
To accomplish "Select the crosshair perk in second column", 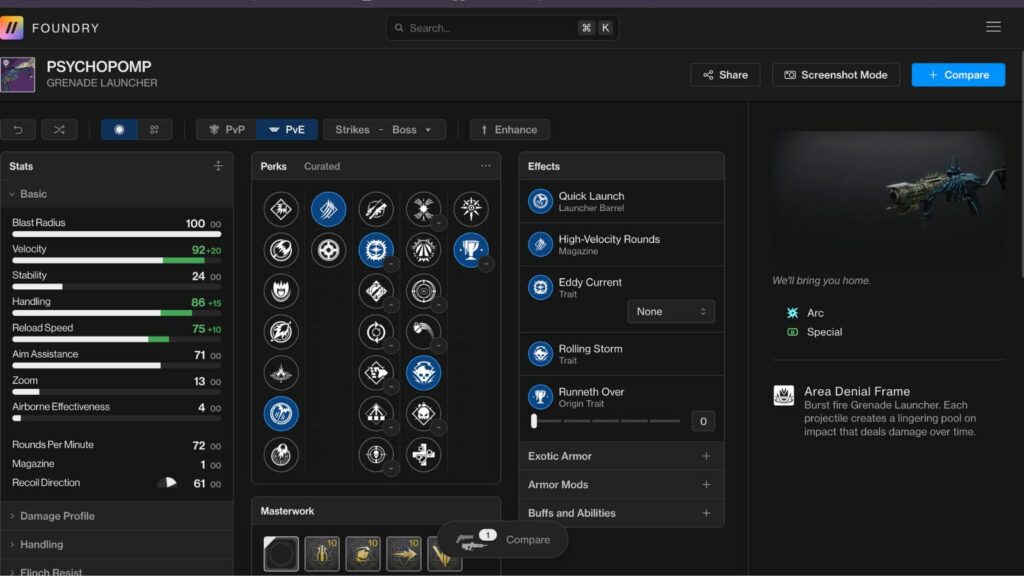I will pos(328,249).
